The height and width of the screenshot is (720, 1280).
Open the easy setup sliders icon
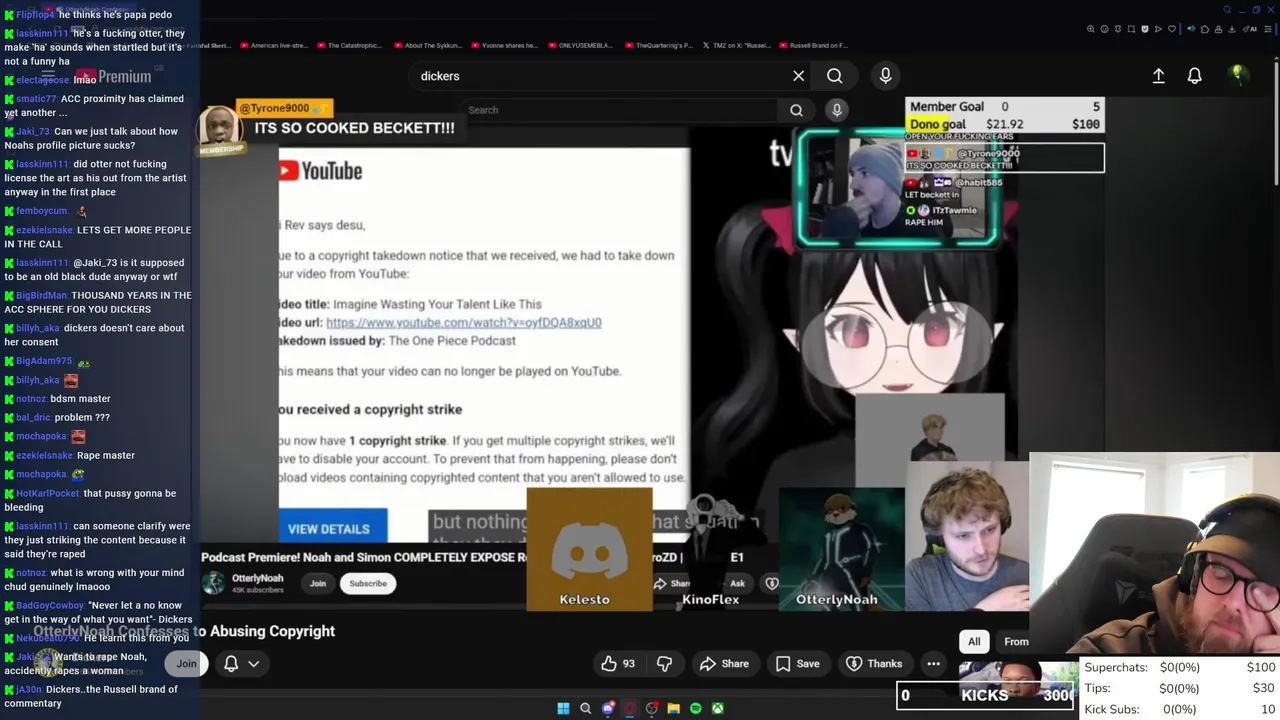click(x=1268, y=29)
